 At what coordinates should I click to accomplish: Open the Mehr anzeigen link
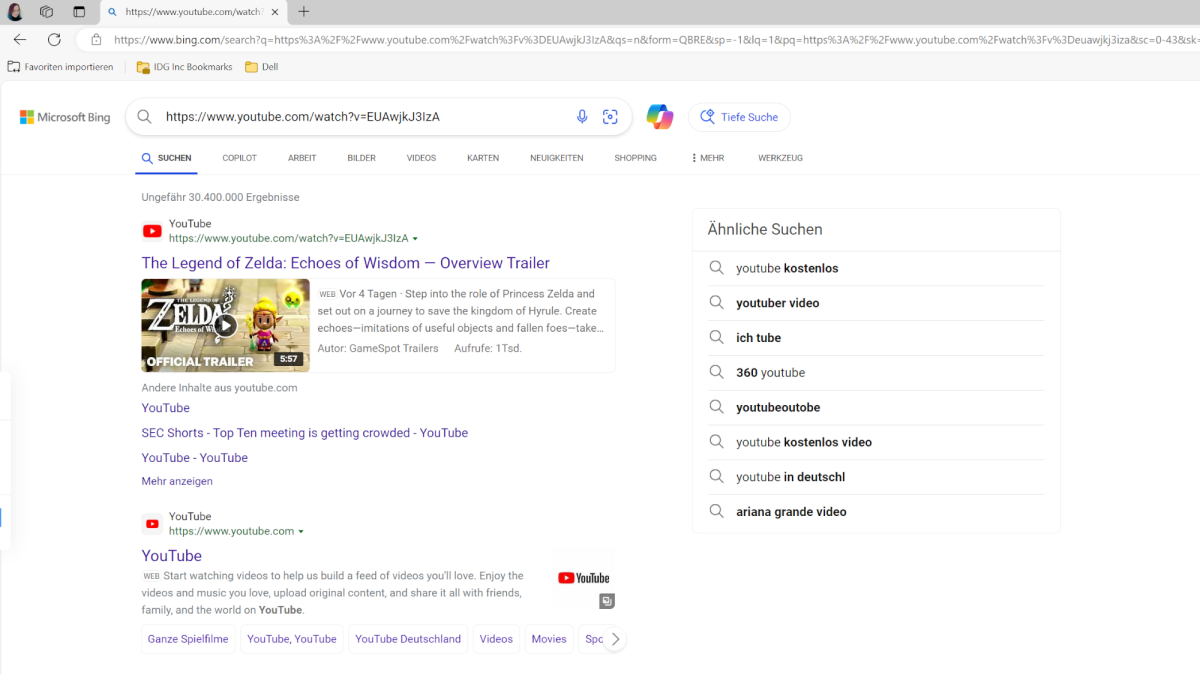177,481
